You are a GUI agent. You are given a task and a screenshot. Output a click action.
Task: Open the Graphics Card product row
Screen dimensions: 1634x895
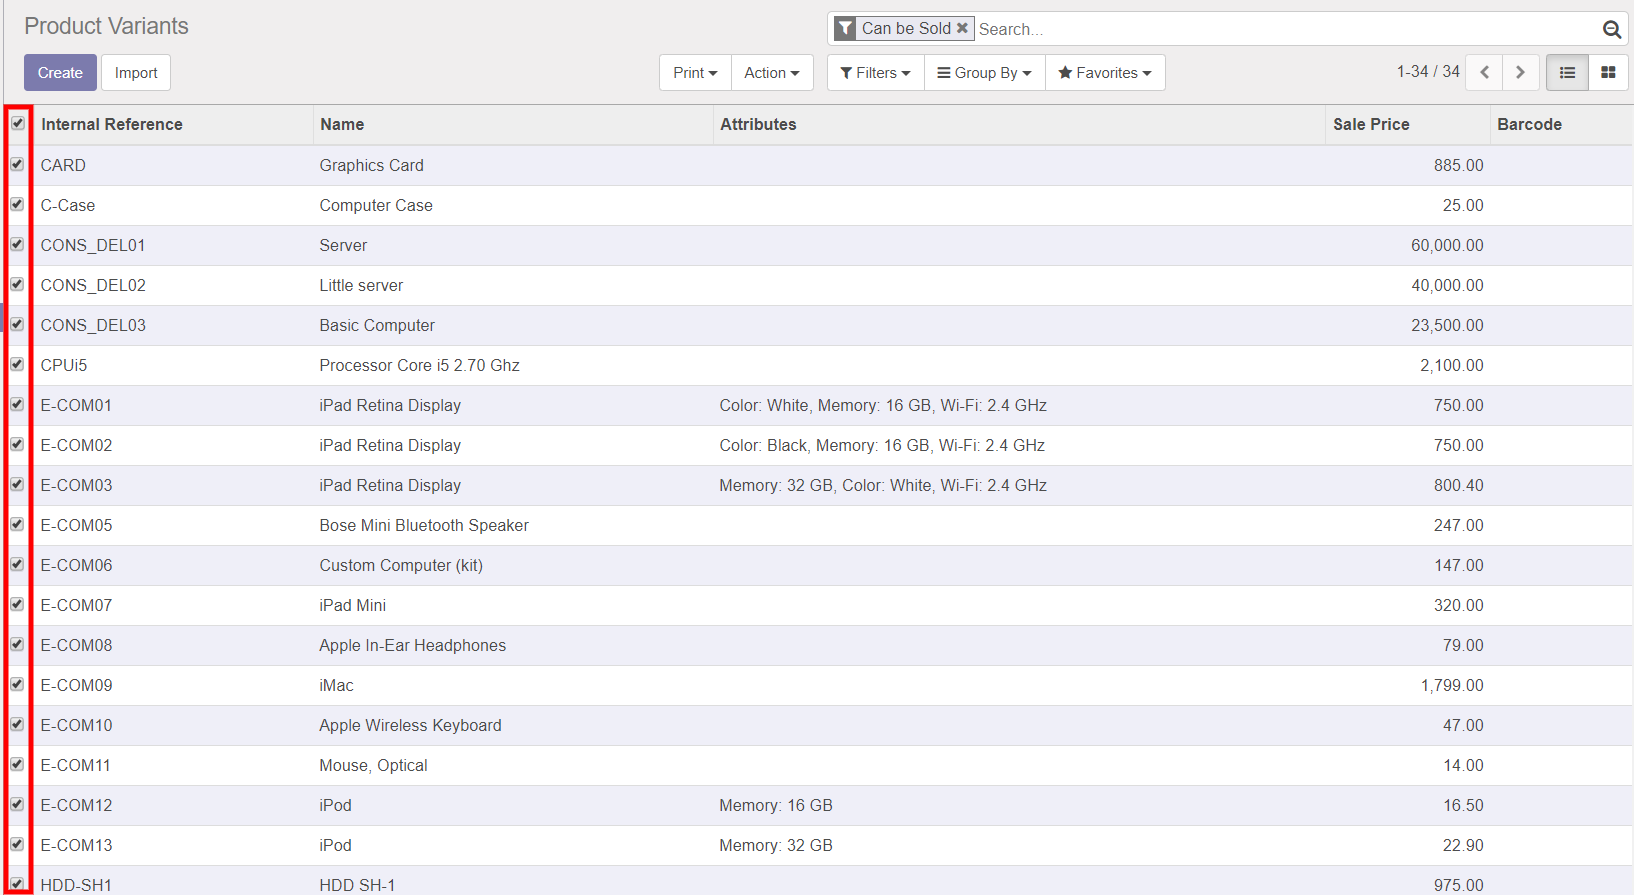coord(818,165)
